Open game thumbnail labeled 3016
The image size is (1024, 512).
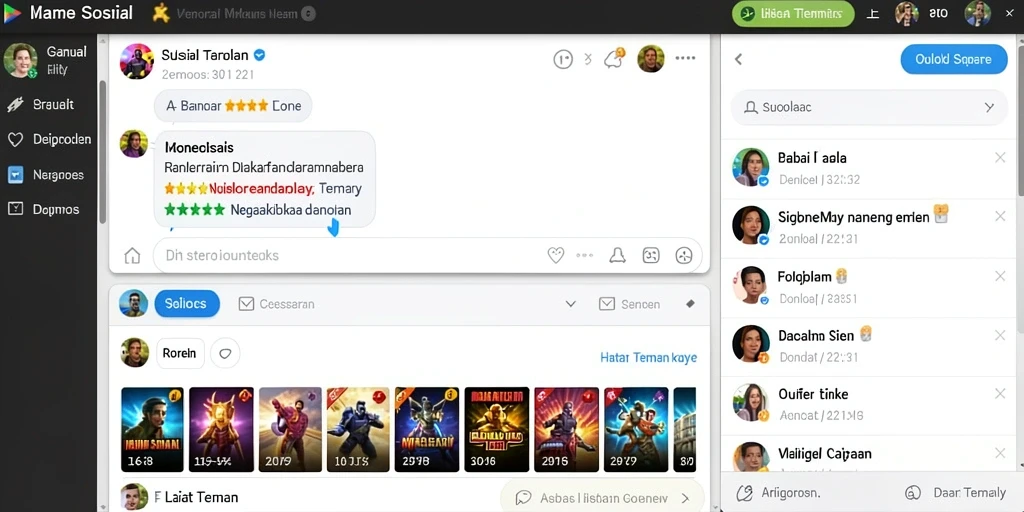[496, 429]
